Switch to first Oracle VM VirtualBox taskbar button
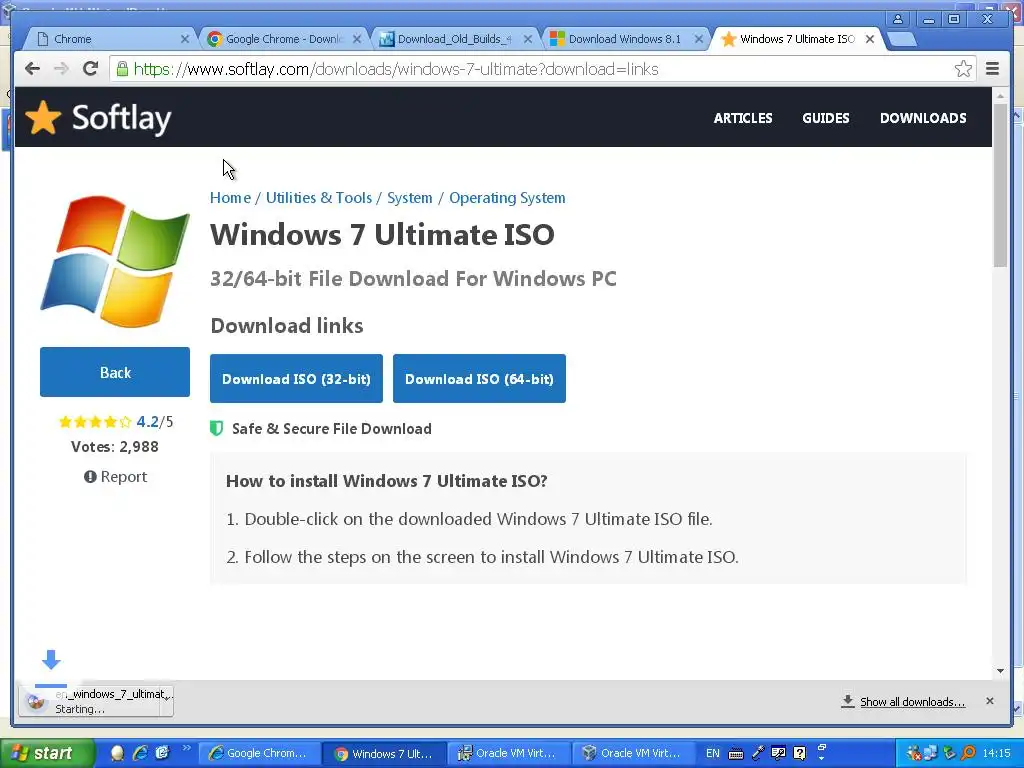 [x=508, y=754]
